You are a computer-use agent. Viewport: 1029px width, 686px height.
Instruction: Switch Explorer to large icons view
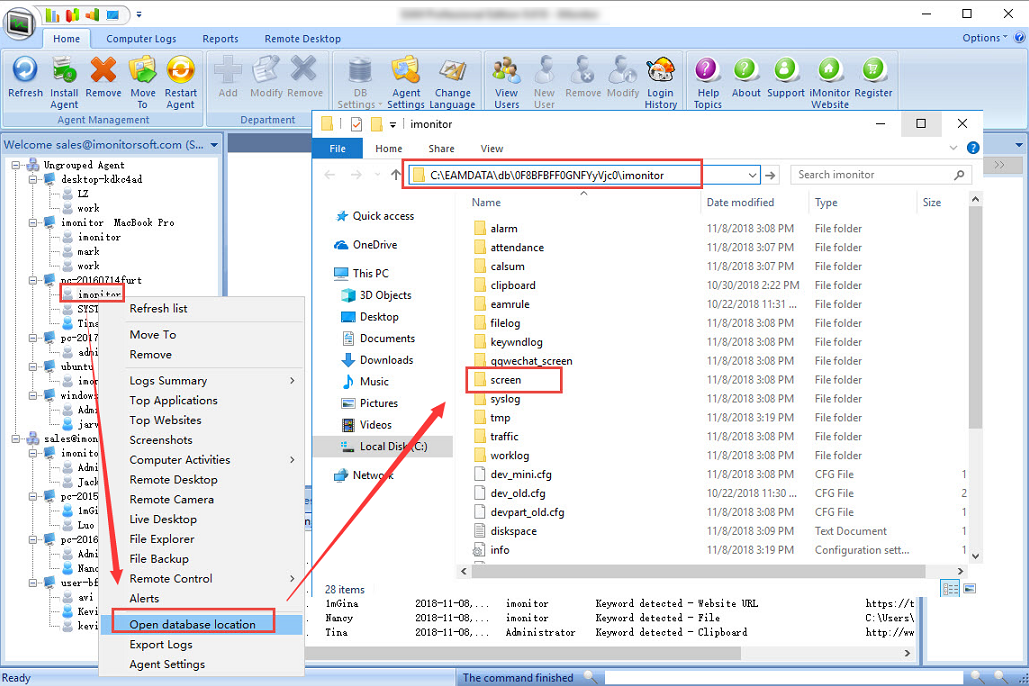tap(969, 589)
